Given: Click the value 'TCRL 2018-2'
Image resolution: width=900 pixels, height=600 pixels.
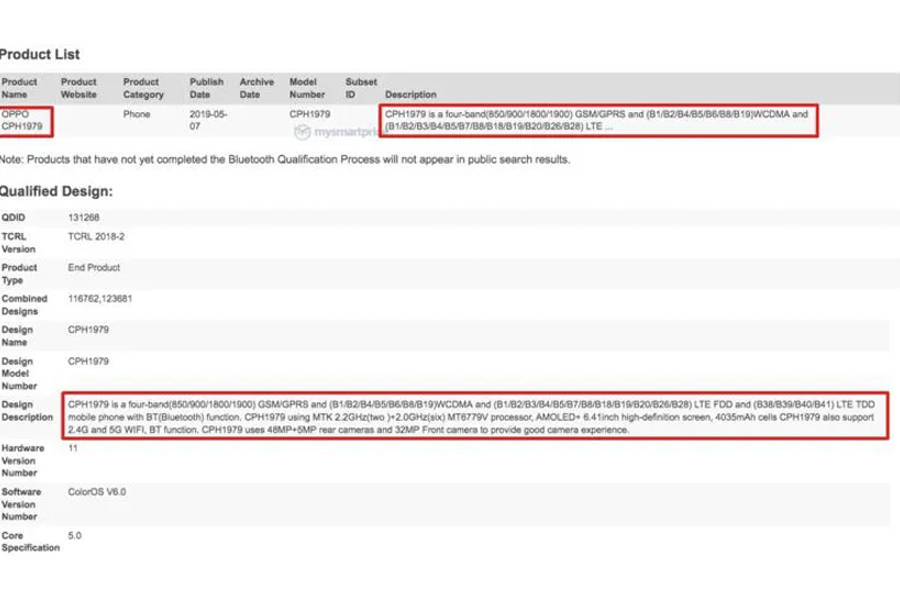Looking at the screenshot, I should pos(96,237).
